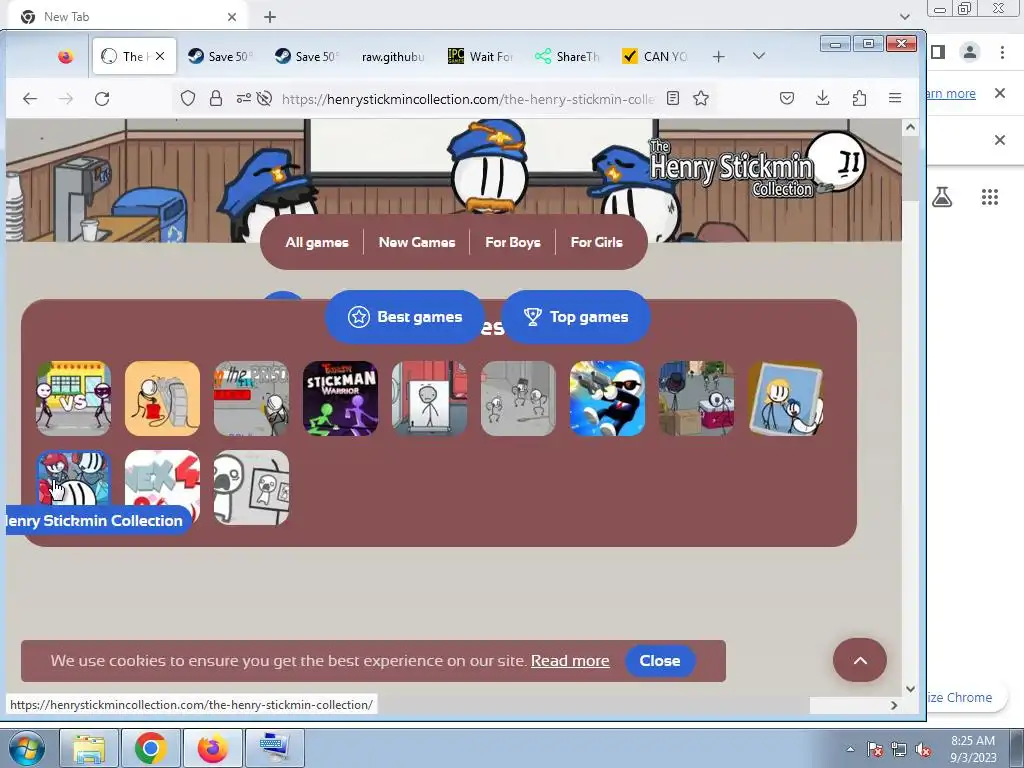
Task: Select pinned Firefox tab icon
Action: [x=65, y=57]
